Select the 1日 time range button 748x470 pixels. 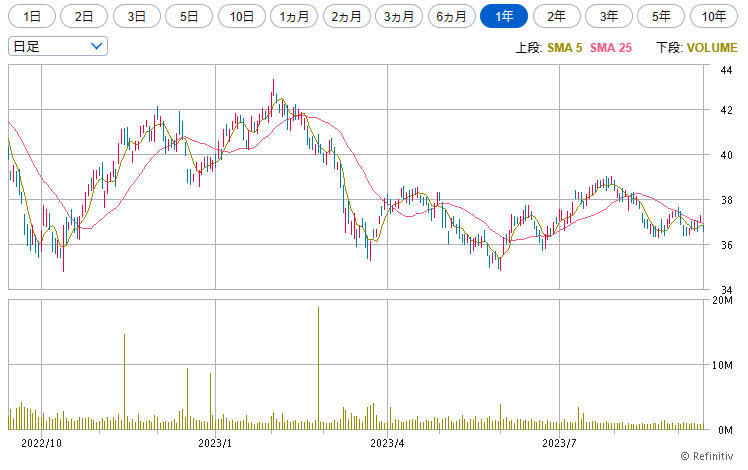click(x=33, y=16)
